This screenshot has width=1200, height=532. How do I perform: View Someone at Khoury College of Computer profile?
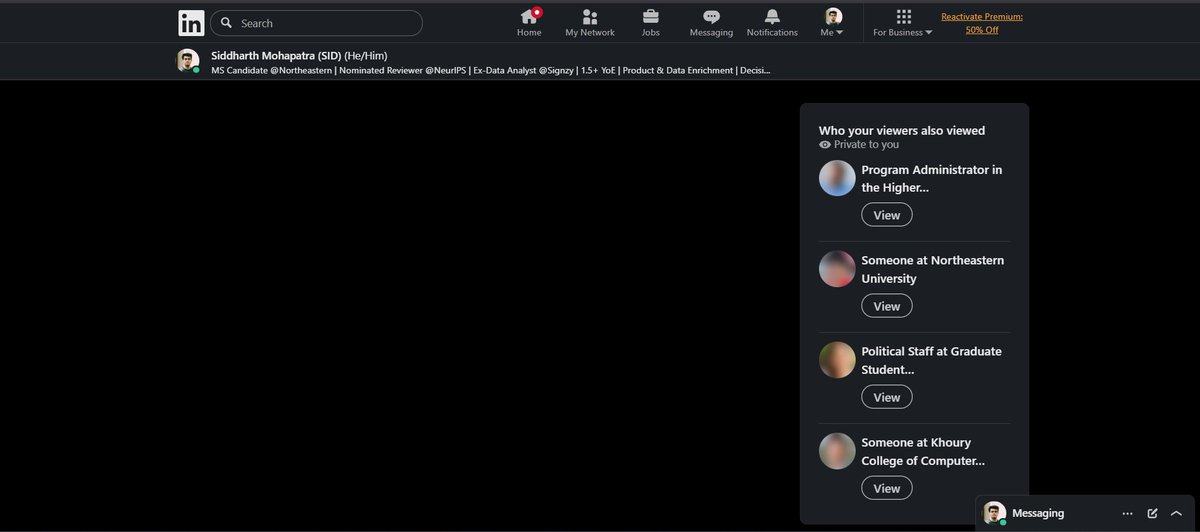tap(887, 488)
